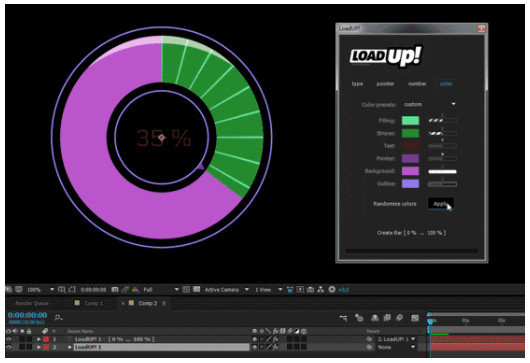
Task: Toggle shy switch on layer 1
Action: click(255, 339)
